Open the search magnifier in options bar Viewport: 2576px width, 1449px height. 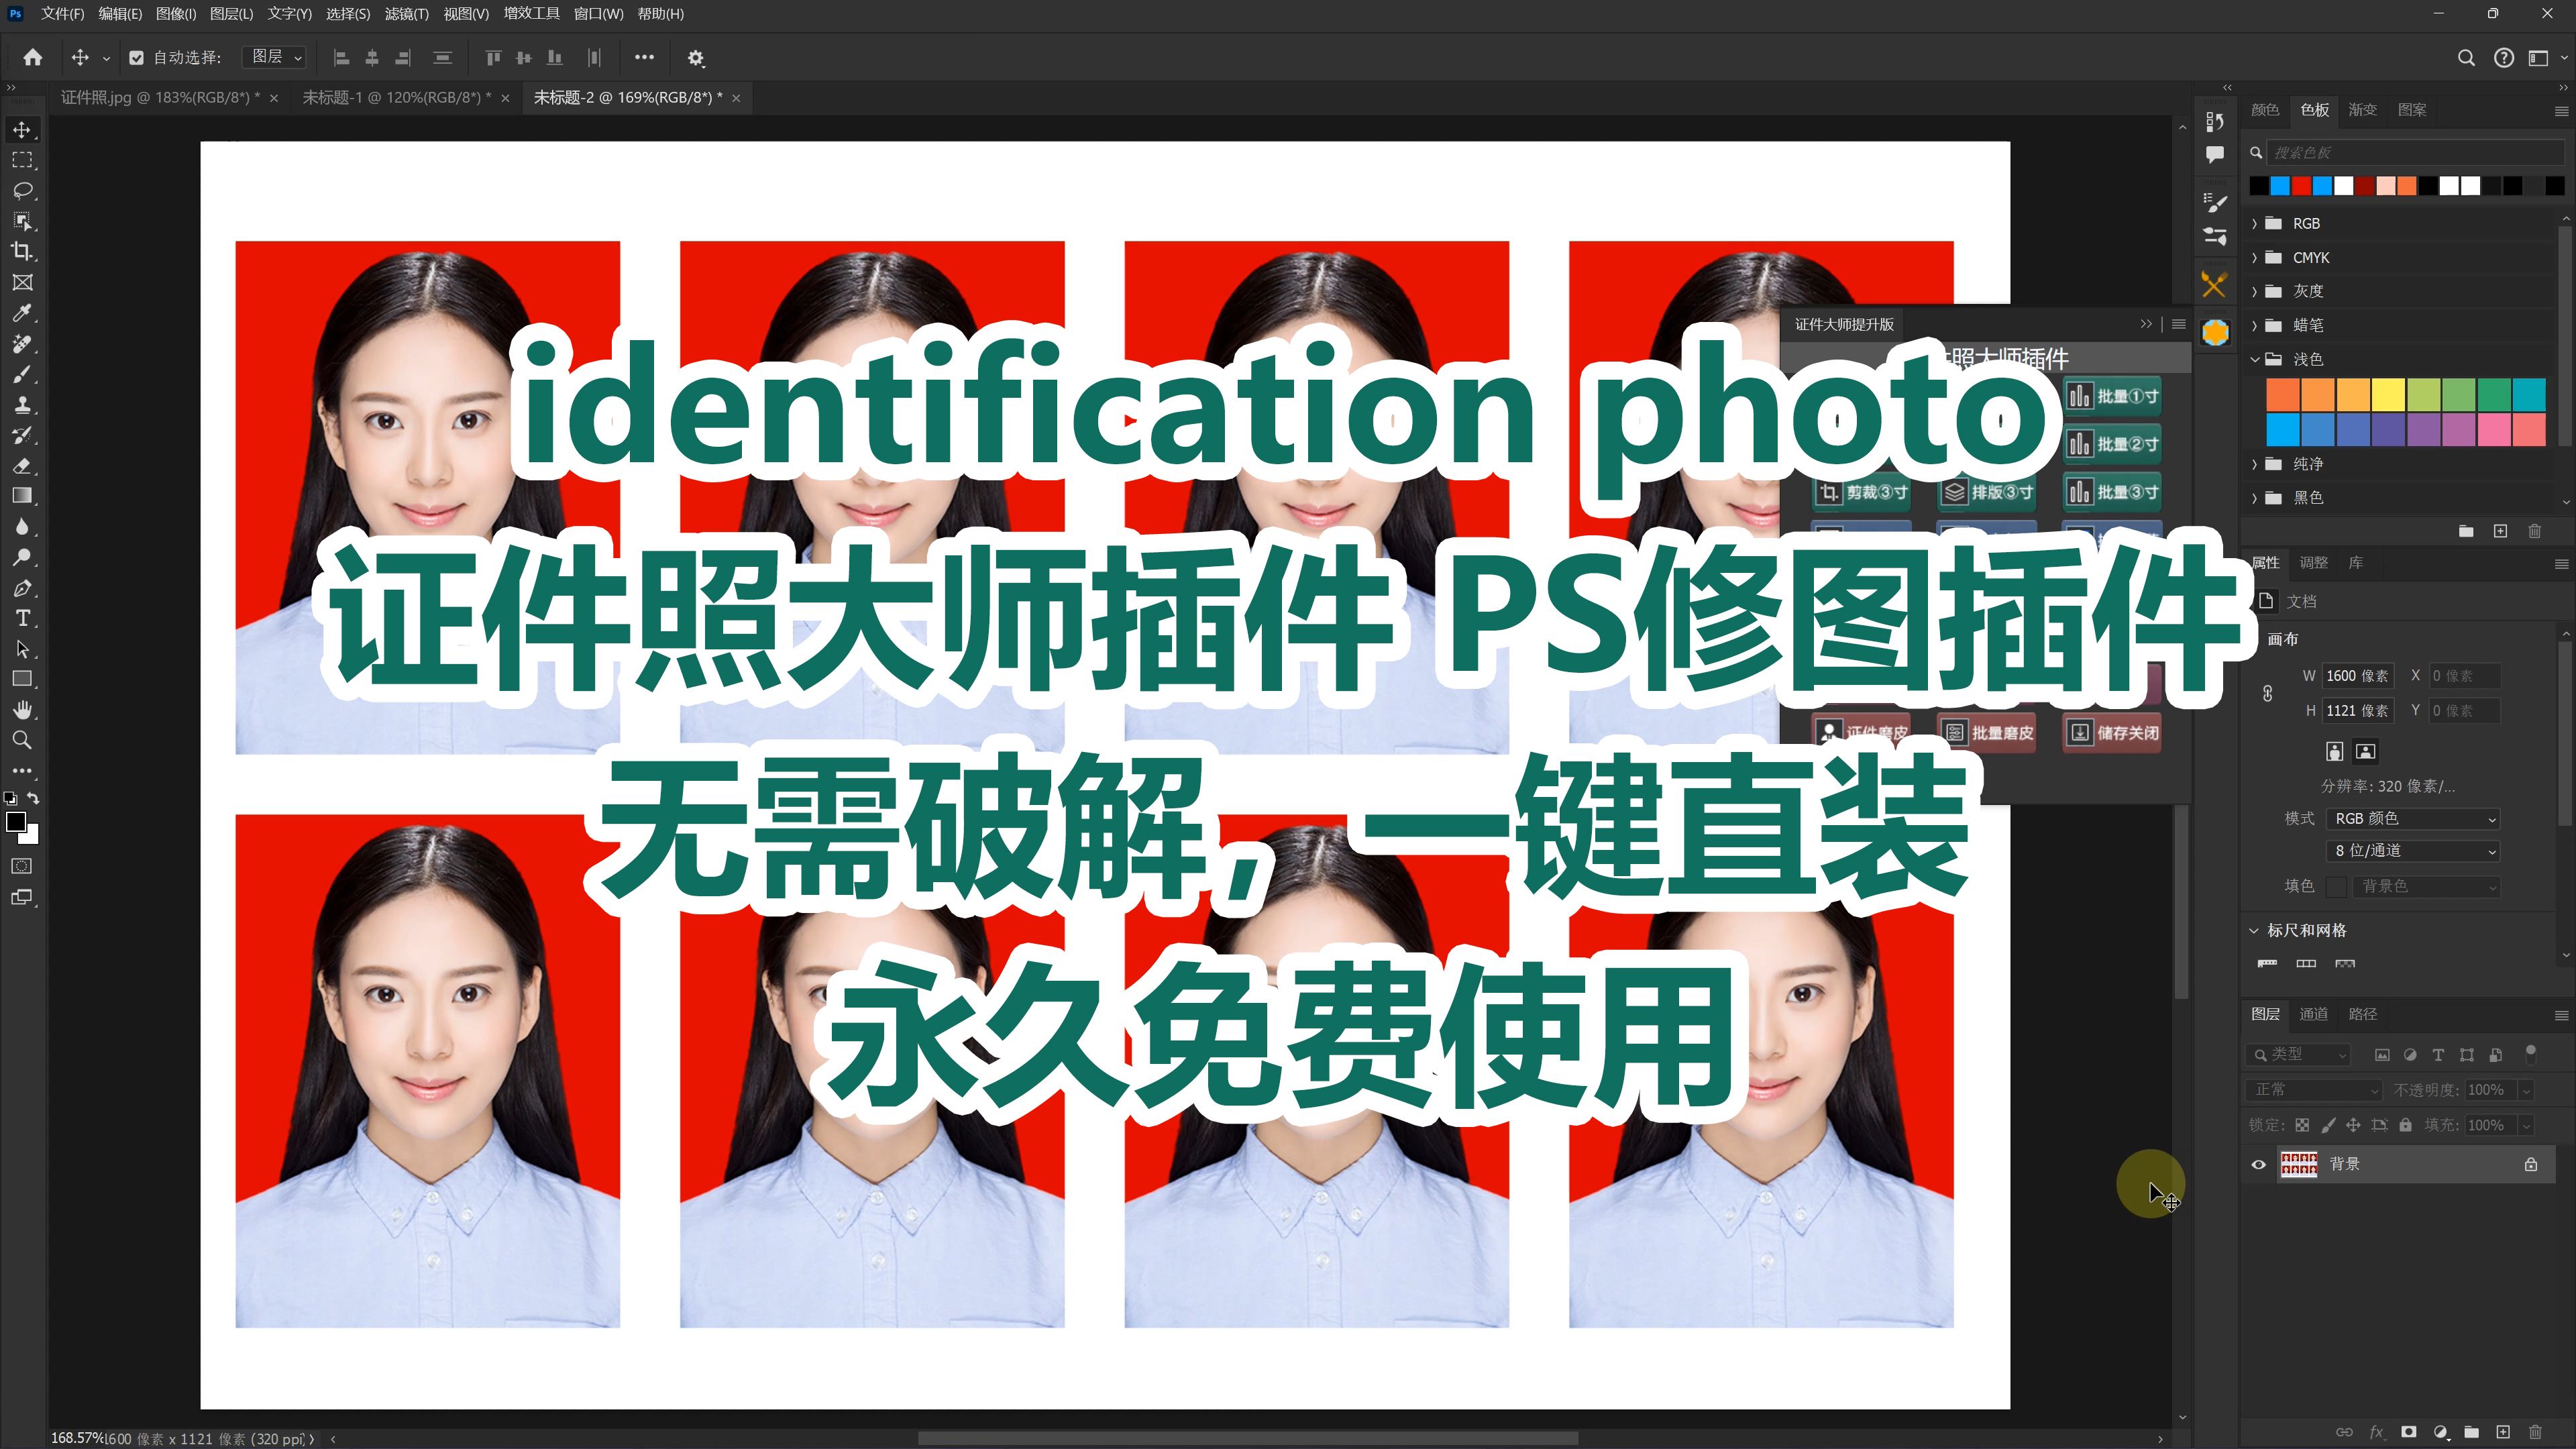[x=2466, y=58]
